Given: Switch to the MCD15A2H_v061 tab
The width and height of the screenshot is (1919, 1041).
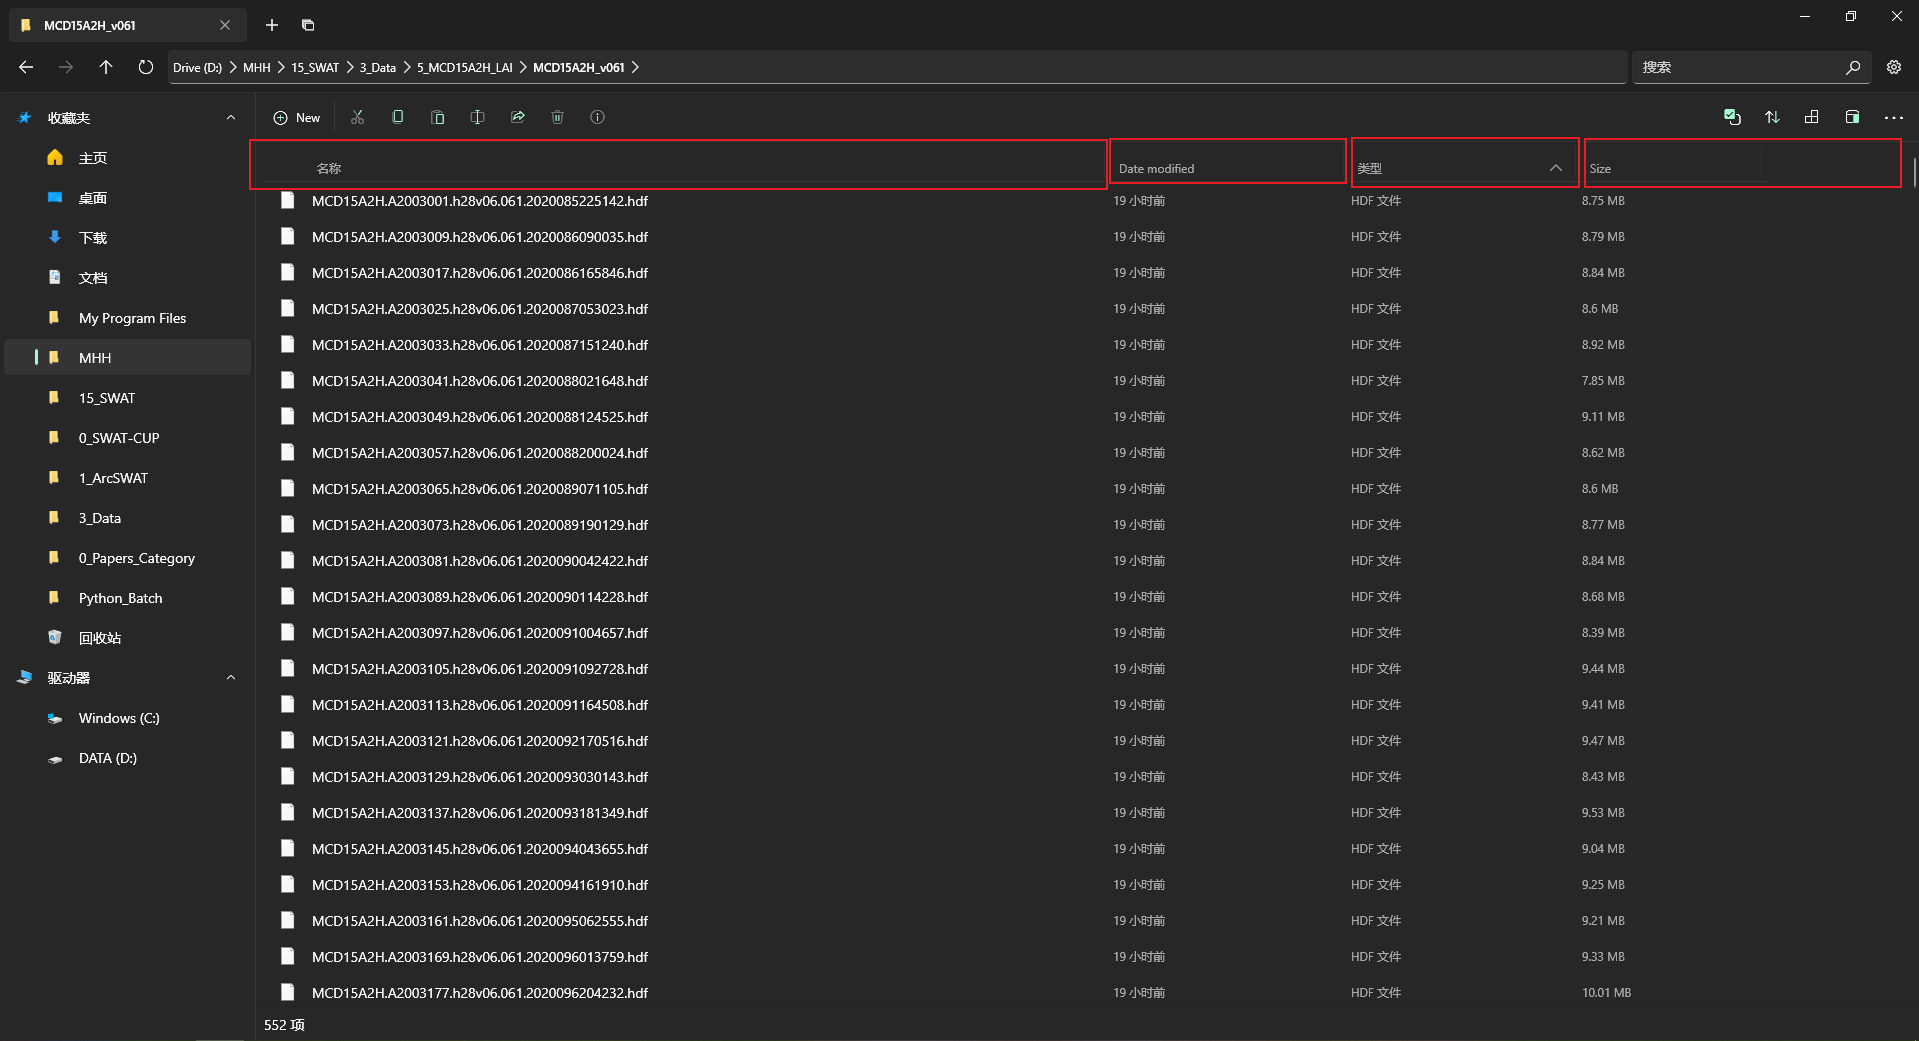Looking at the screenshot, I should [x=110, y=25].
